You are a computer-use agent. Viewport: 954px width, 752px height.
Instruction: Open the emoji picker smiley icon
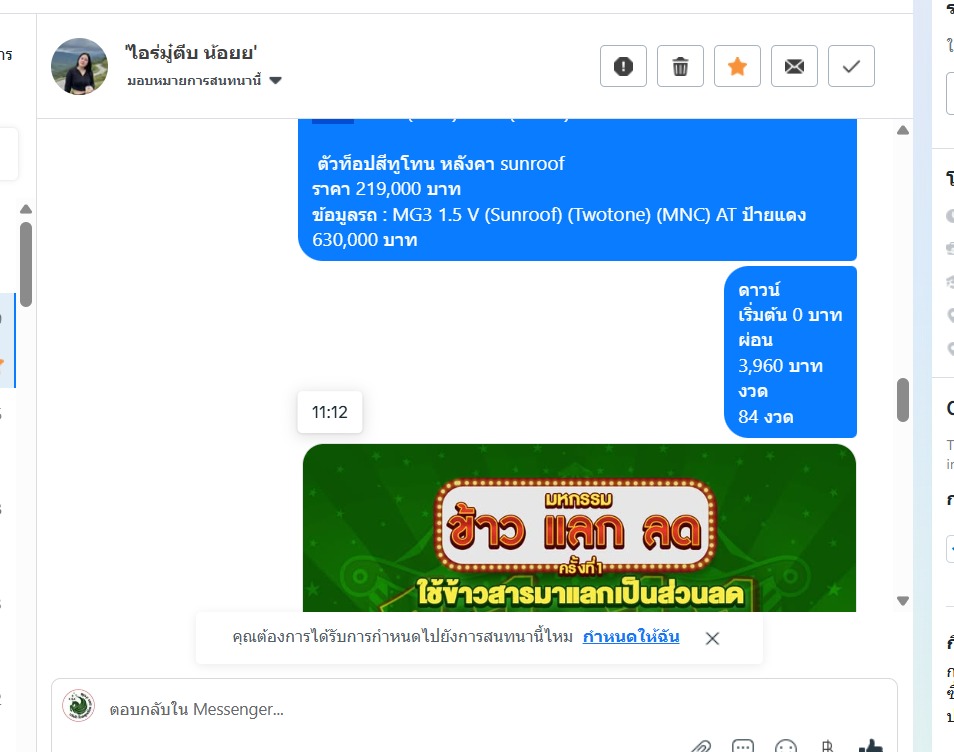(x=785, y=746)
